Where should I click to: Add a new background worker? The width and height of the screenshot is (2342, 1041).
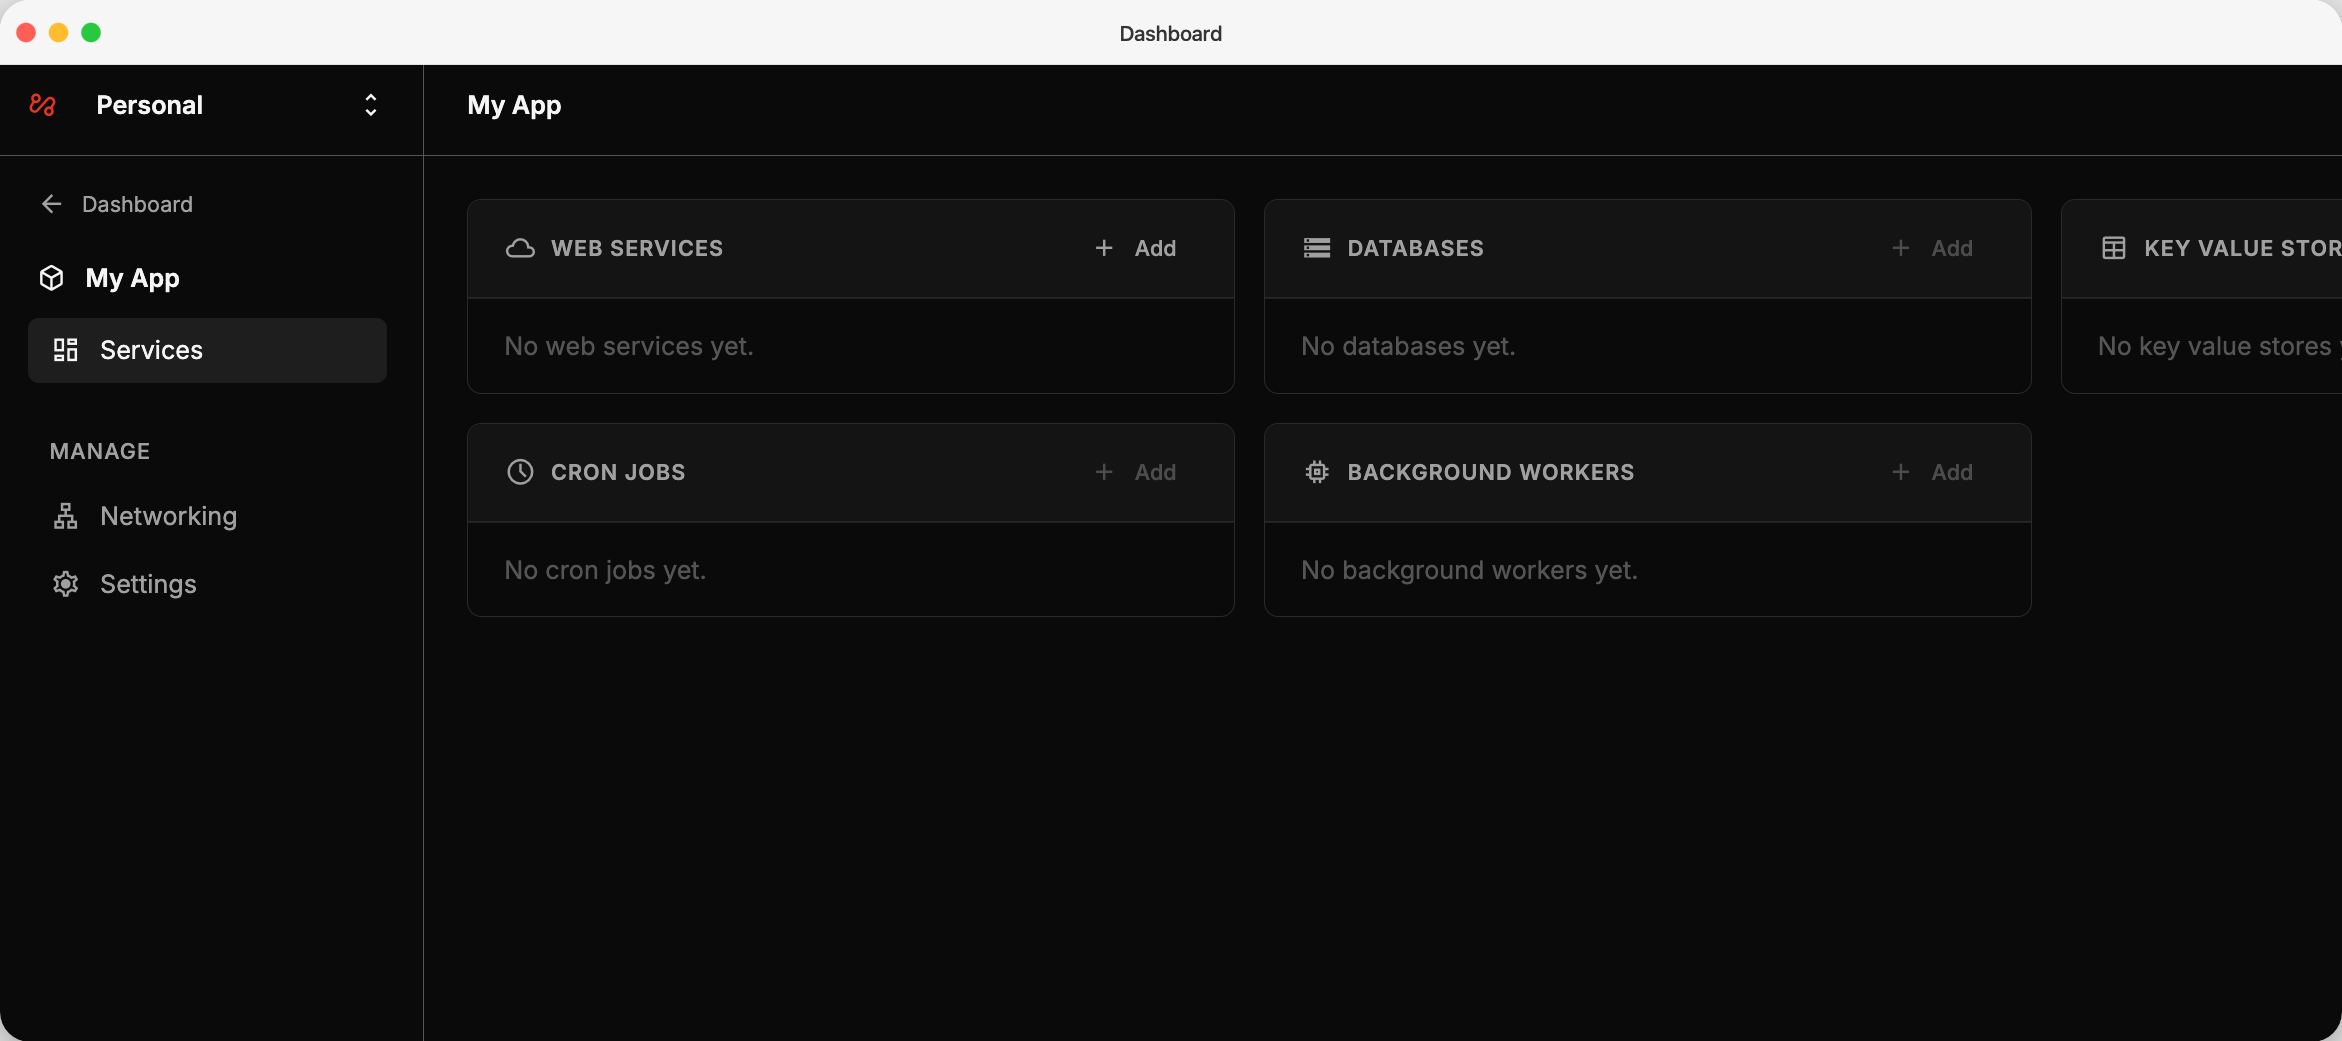tap(1932, 472)
